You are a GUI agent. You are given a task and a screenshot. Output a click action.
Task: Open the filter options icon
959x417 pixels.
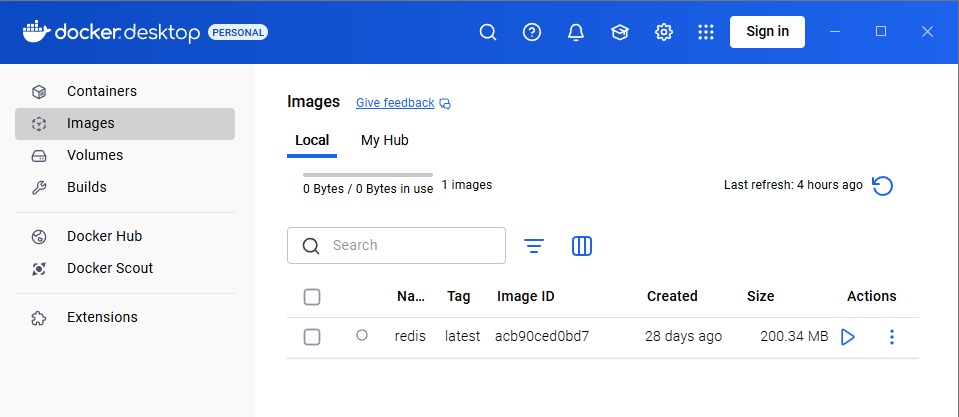[x=534, y=246]
